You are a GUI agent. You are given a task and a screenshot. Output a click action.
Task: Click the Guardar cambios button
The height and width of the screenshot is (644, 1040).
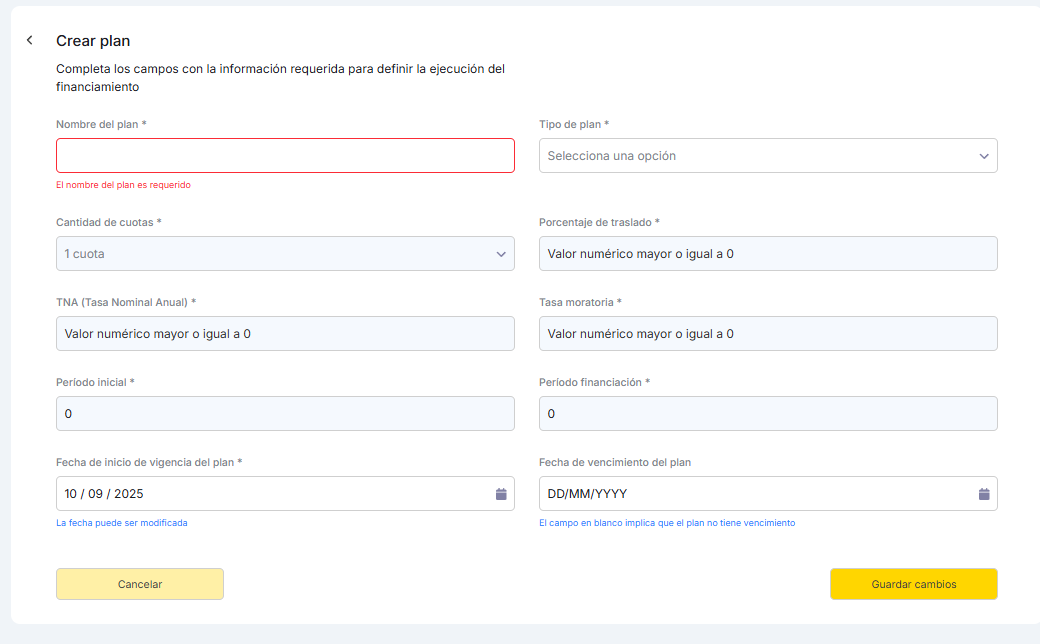click(x=913, y=584)
